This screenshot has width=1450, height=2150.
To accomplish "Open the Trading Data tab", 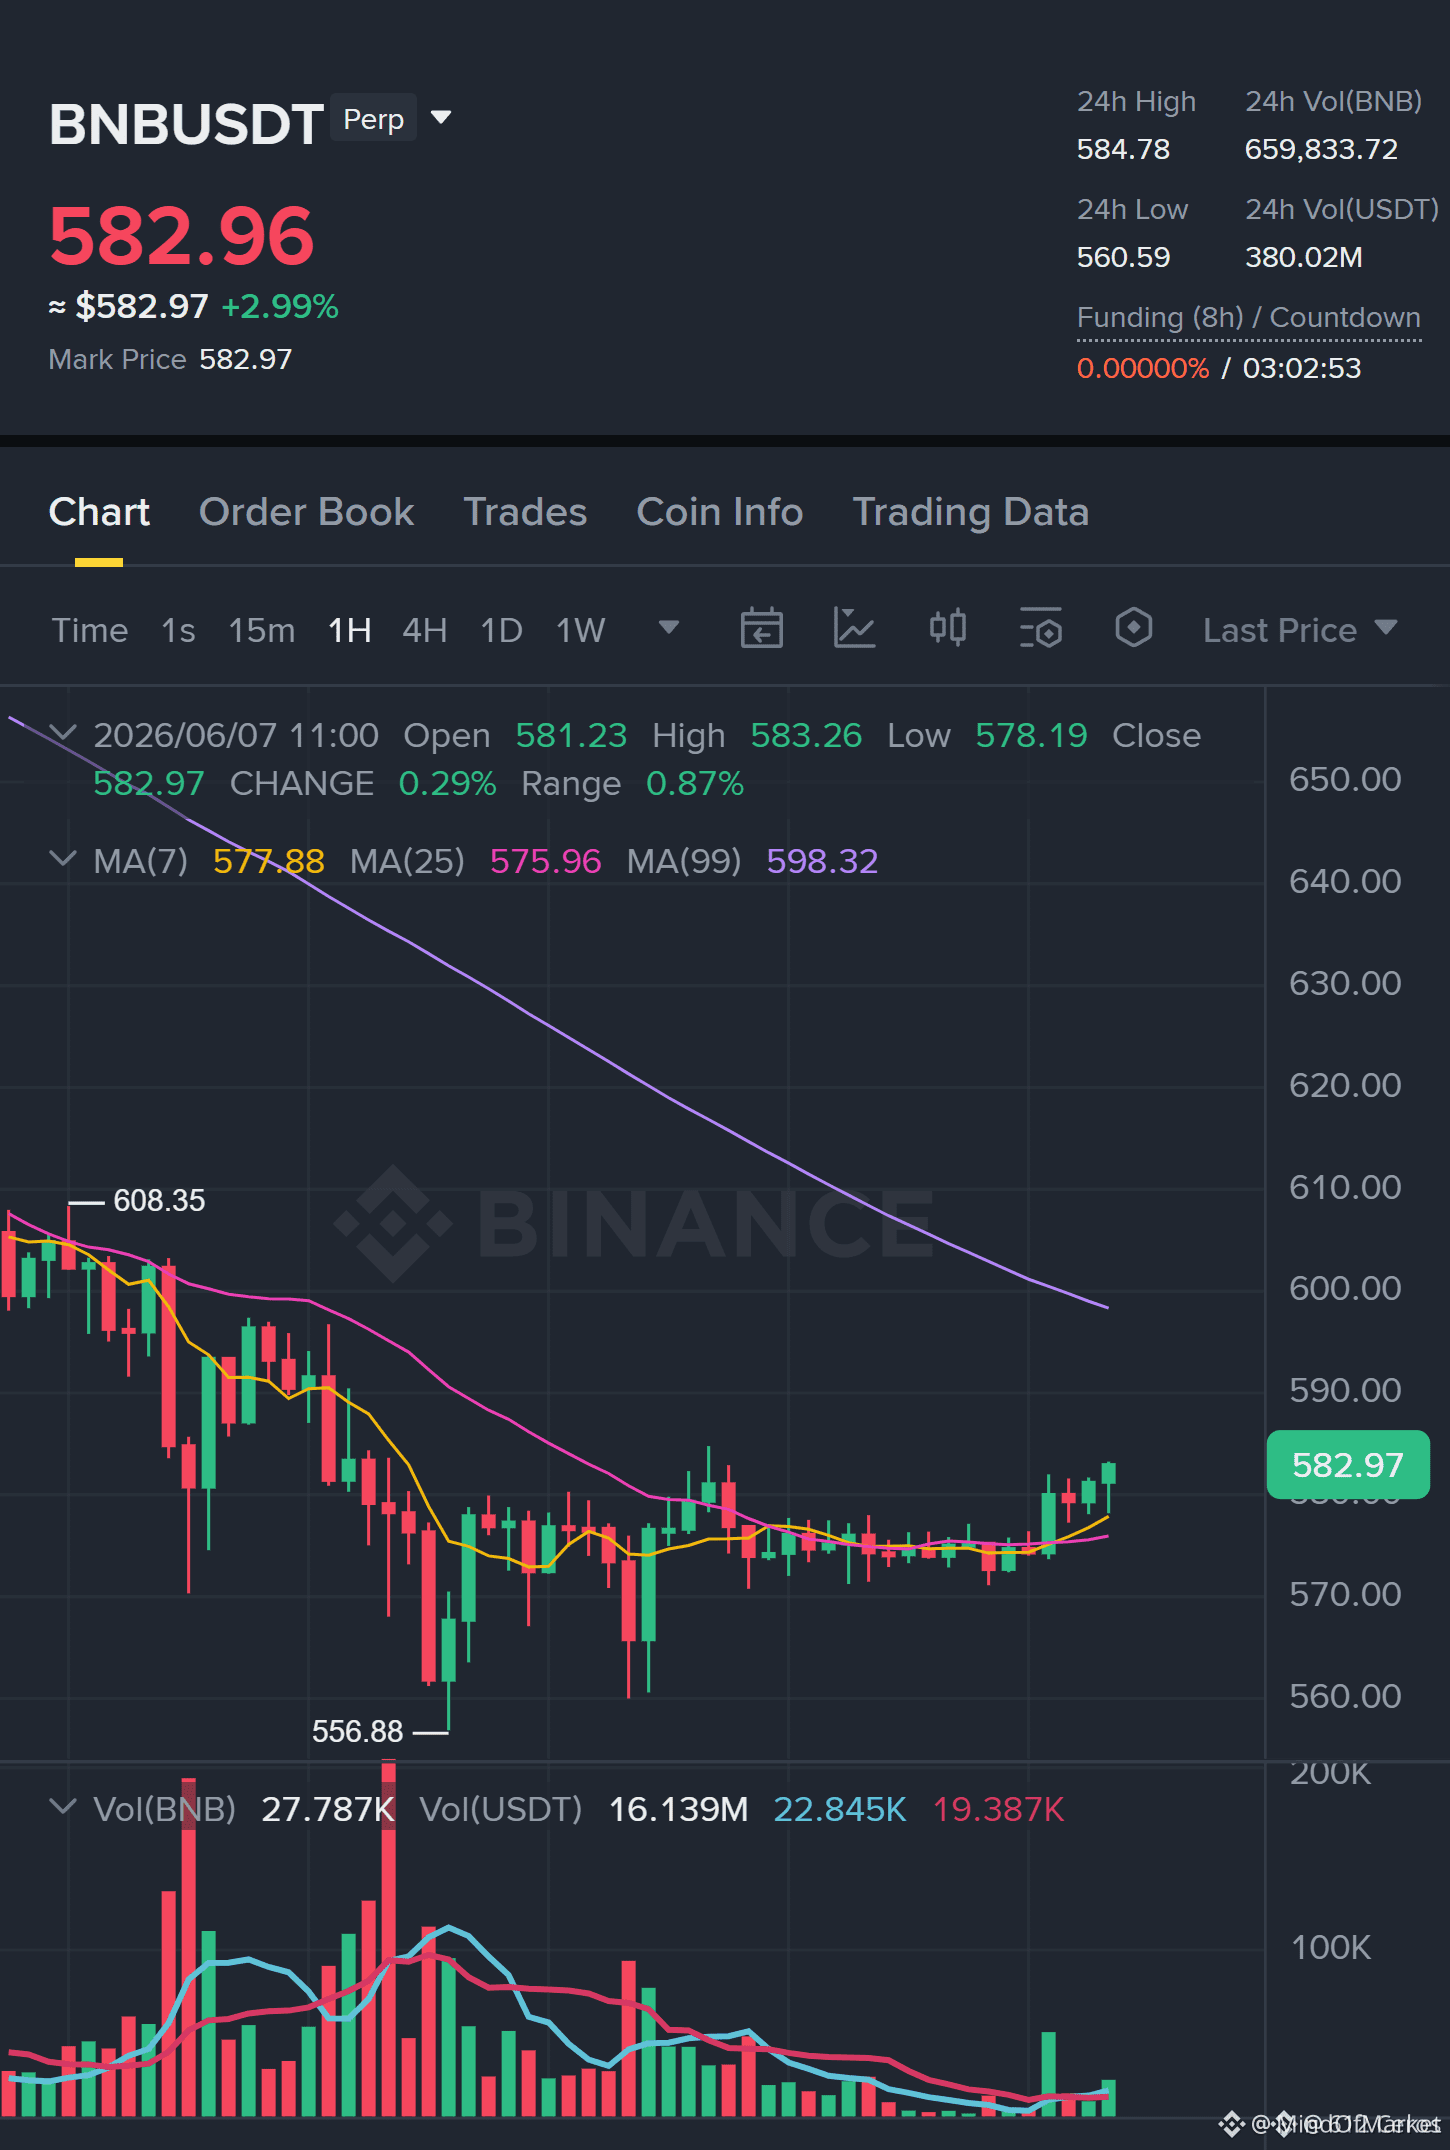I will click(x=970, y=512).
